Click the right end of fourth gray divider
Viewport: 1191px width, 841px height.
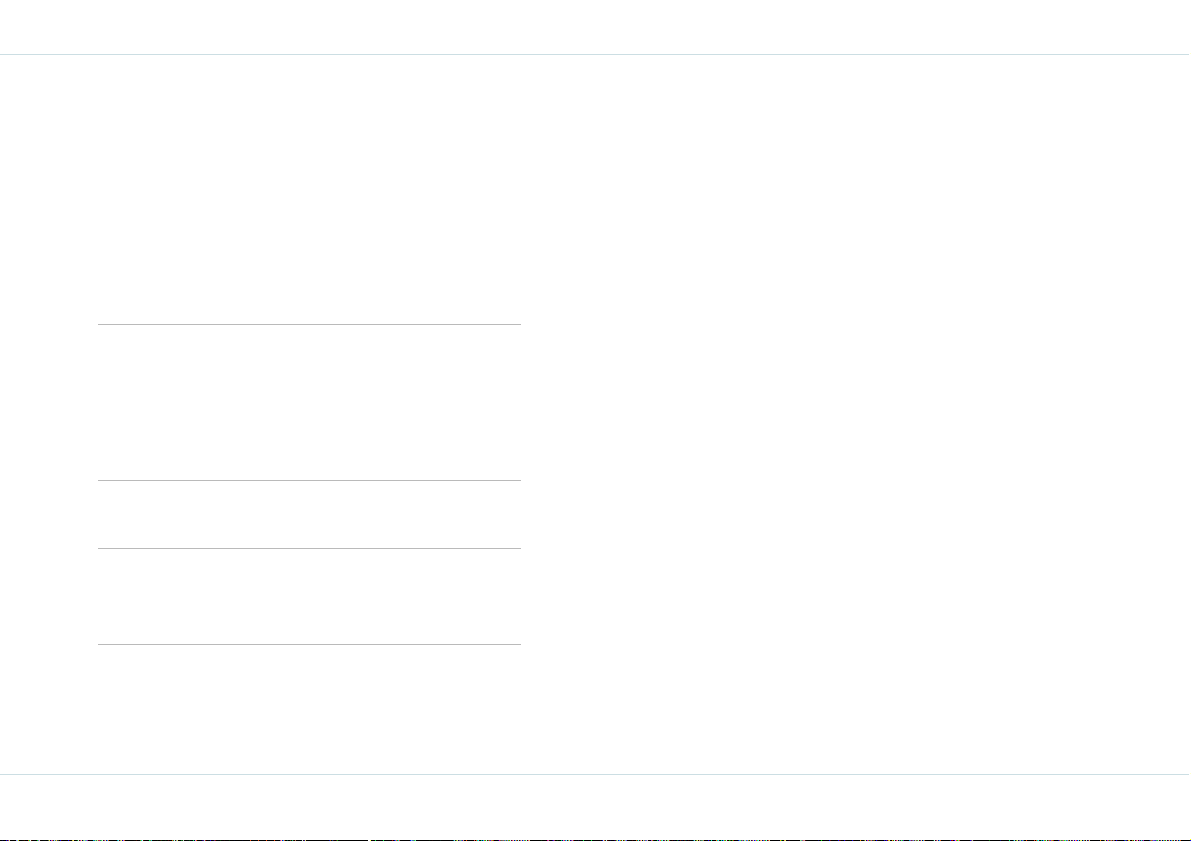[519, 644]
